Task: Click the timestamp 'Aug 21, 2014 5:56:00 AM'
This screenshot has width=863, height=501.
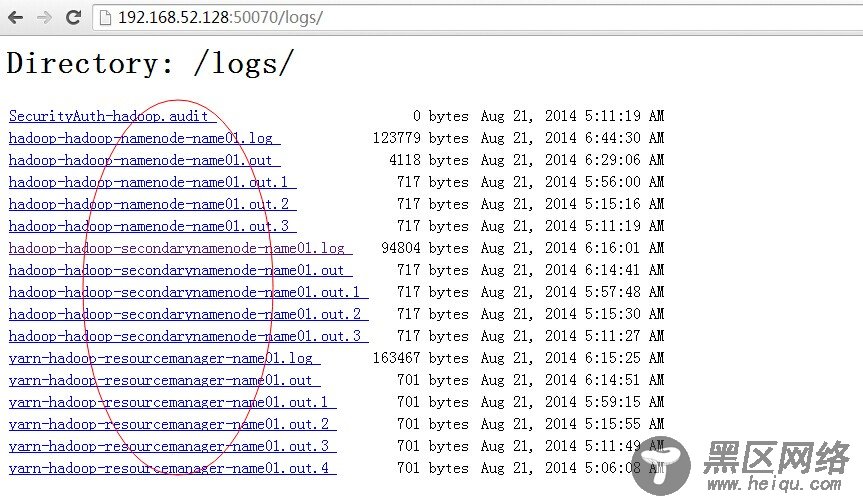Action: point(572,182)
